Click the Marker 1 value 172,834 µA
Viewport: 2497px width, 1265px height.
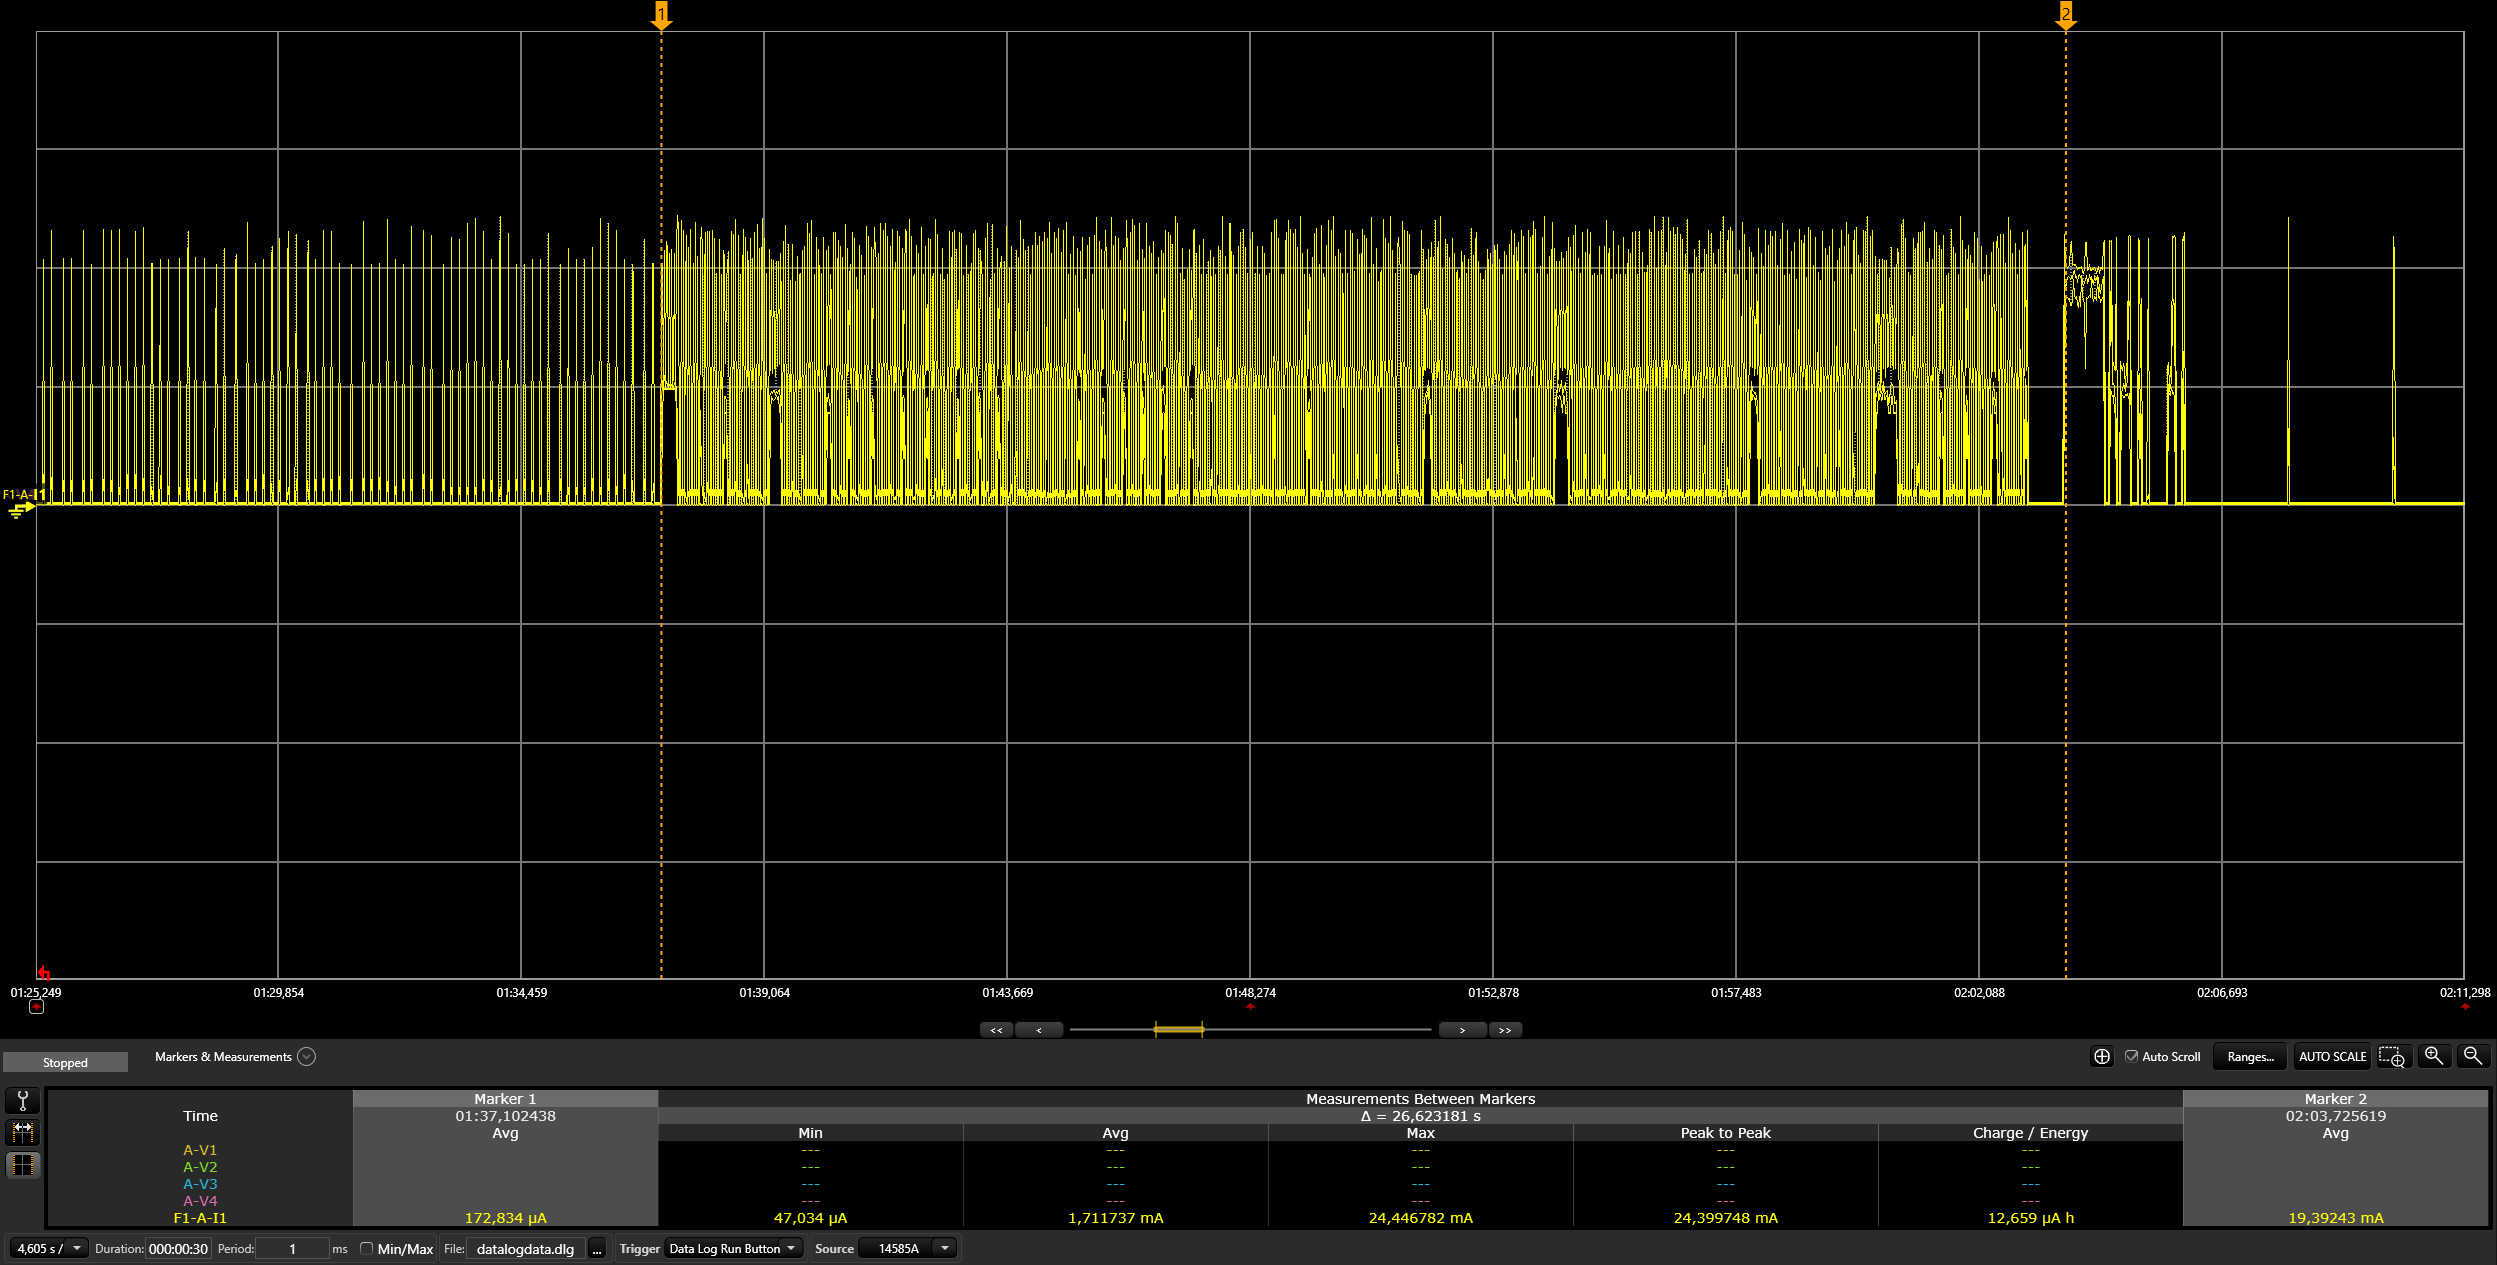point(505,1218)
